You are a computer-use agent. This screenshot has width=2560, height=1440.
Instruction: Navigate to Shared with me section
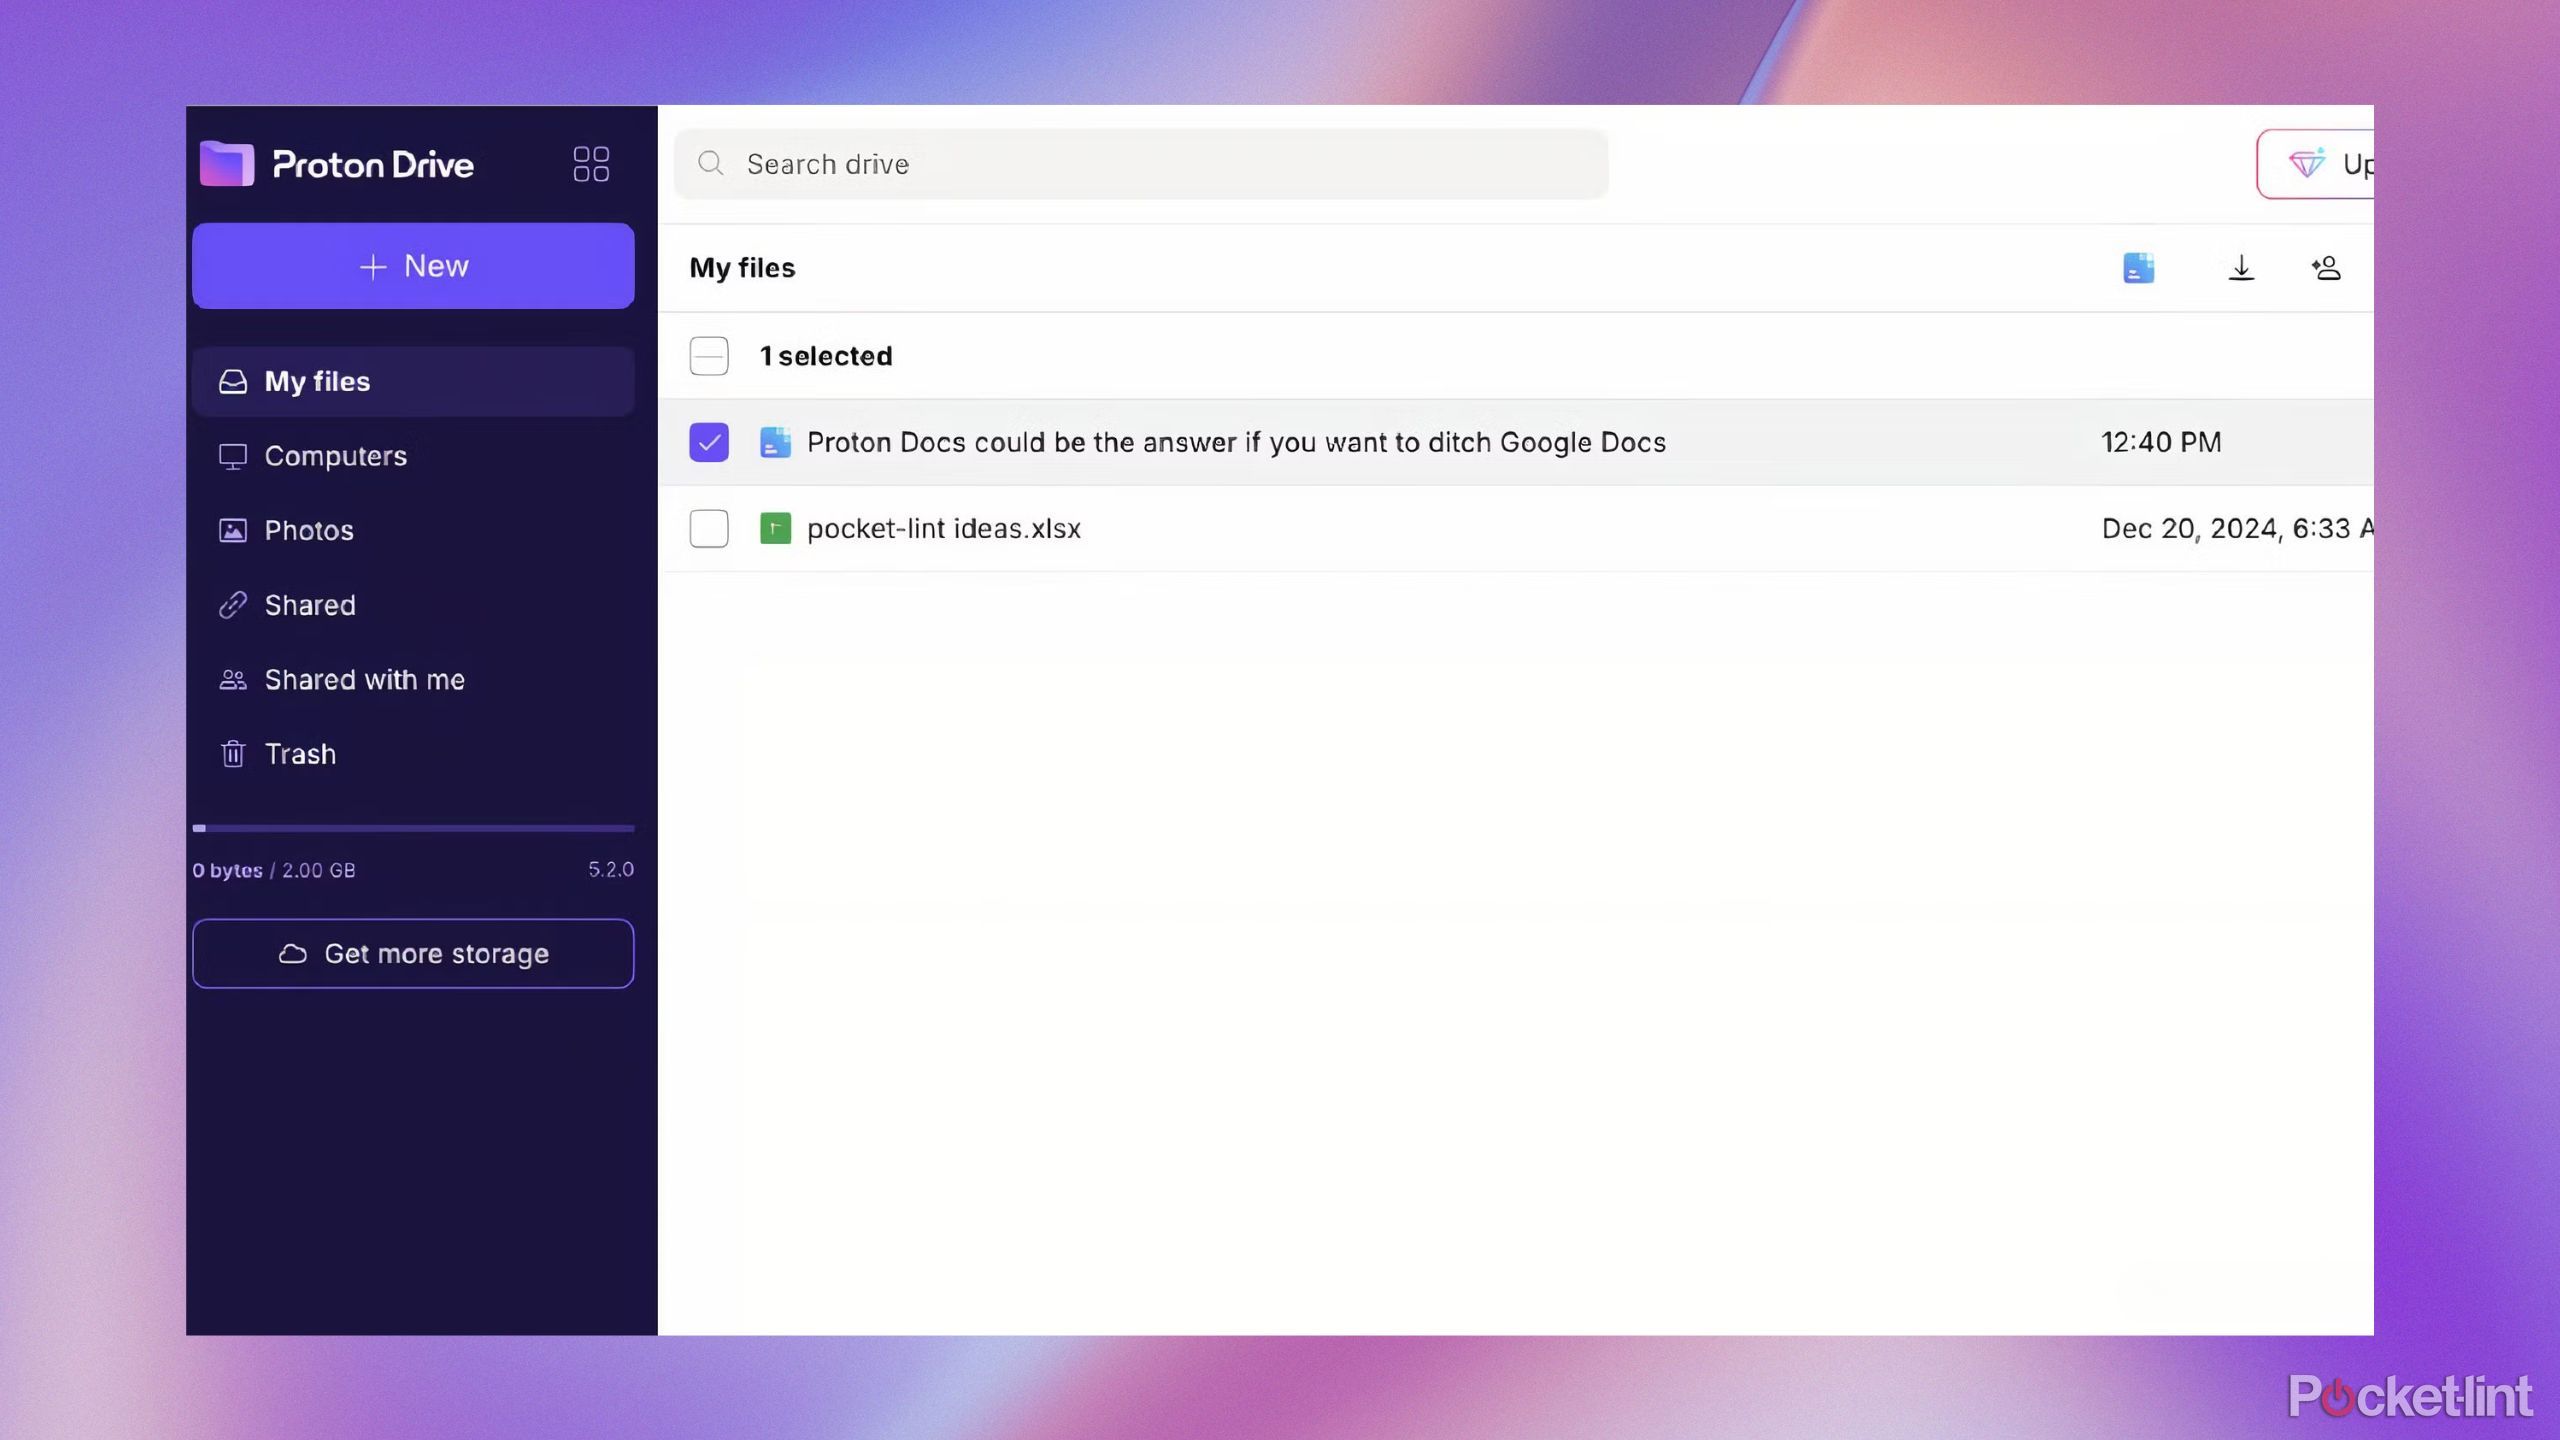364,679
